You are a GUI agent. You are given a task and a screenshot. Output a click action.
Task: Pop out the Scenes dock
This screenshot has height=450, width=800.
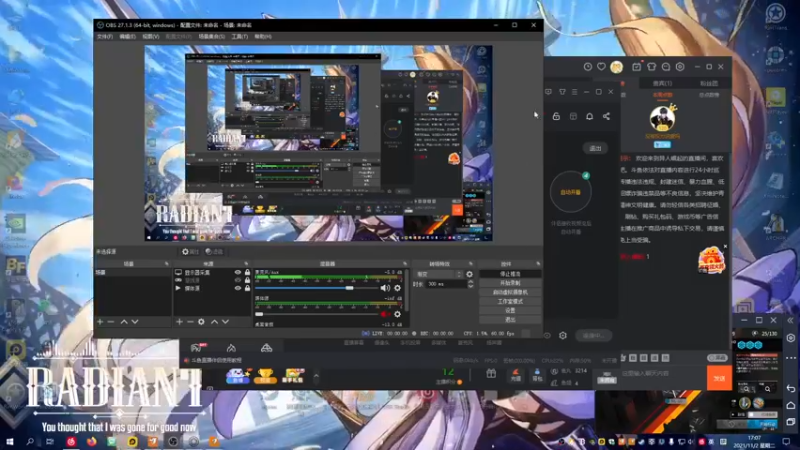[x=167, y=264]
